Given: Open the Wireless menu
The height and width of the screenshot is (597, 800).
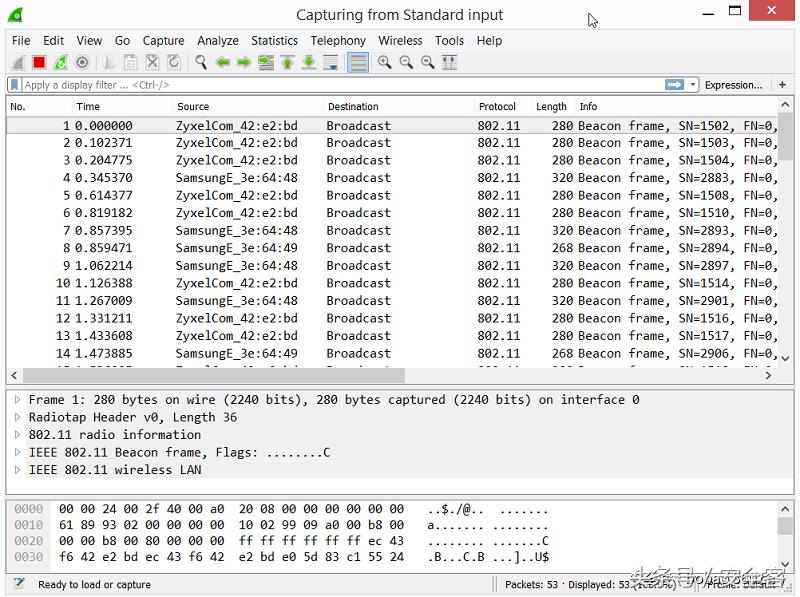Looking at the screenshot, I should click(400, 40).
